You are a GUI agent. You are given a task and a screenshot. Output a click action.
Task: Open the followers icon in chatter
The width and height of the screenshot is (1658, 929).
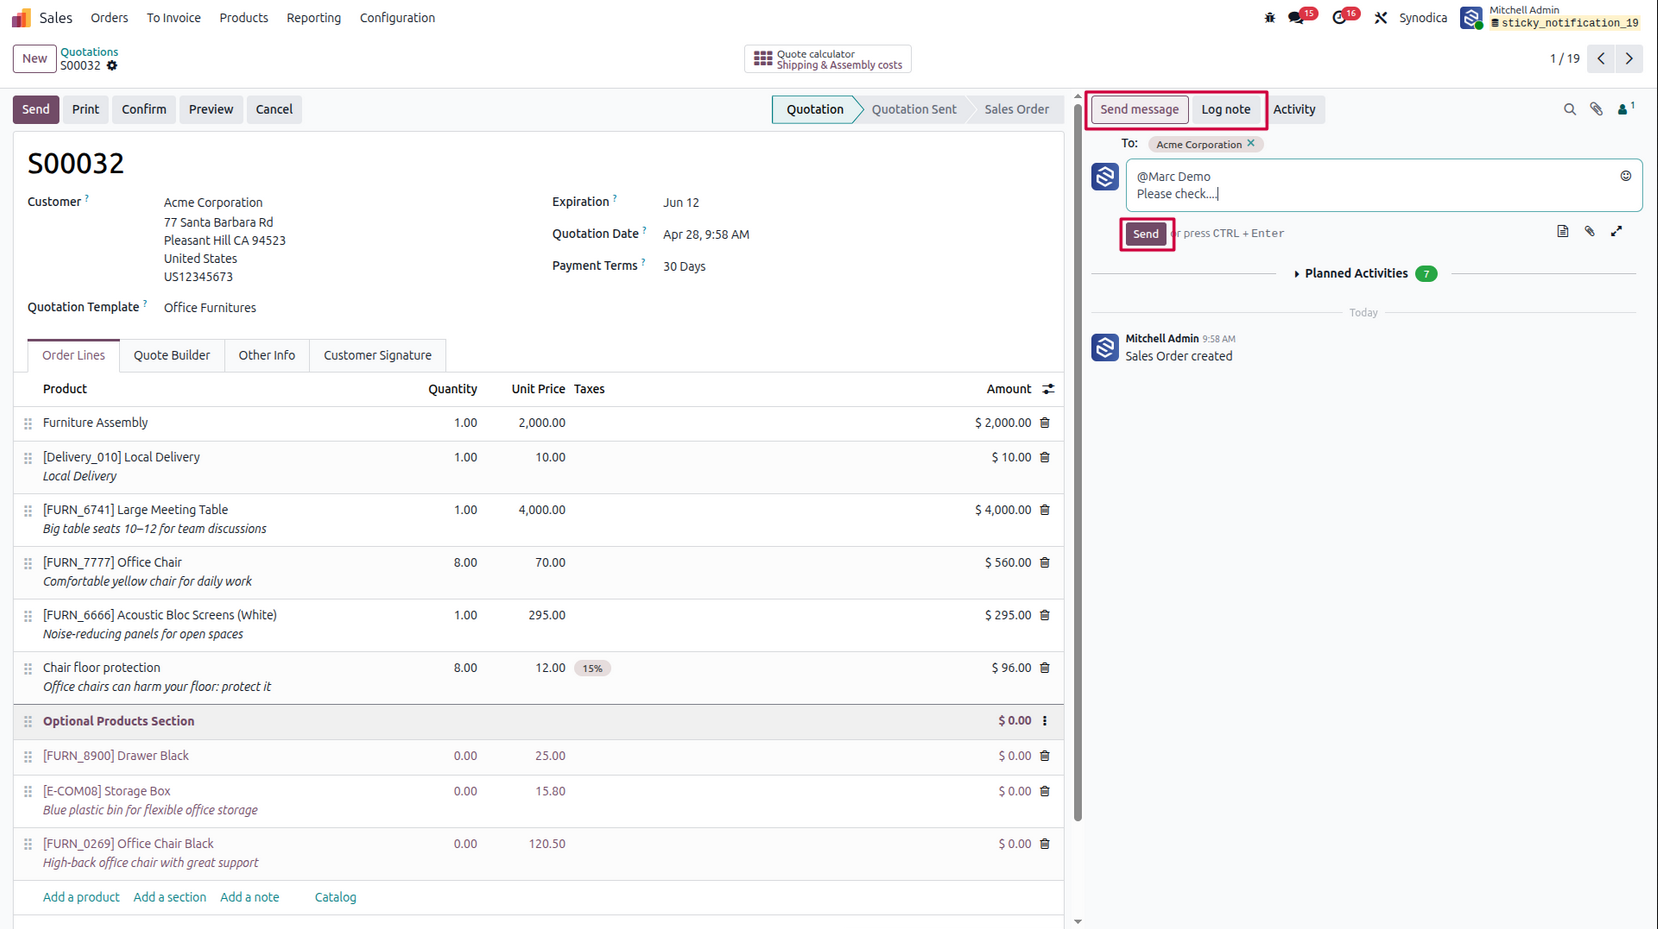(1625, 109)
